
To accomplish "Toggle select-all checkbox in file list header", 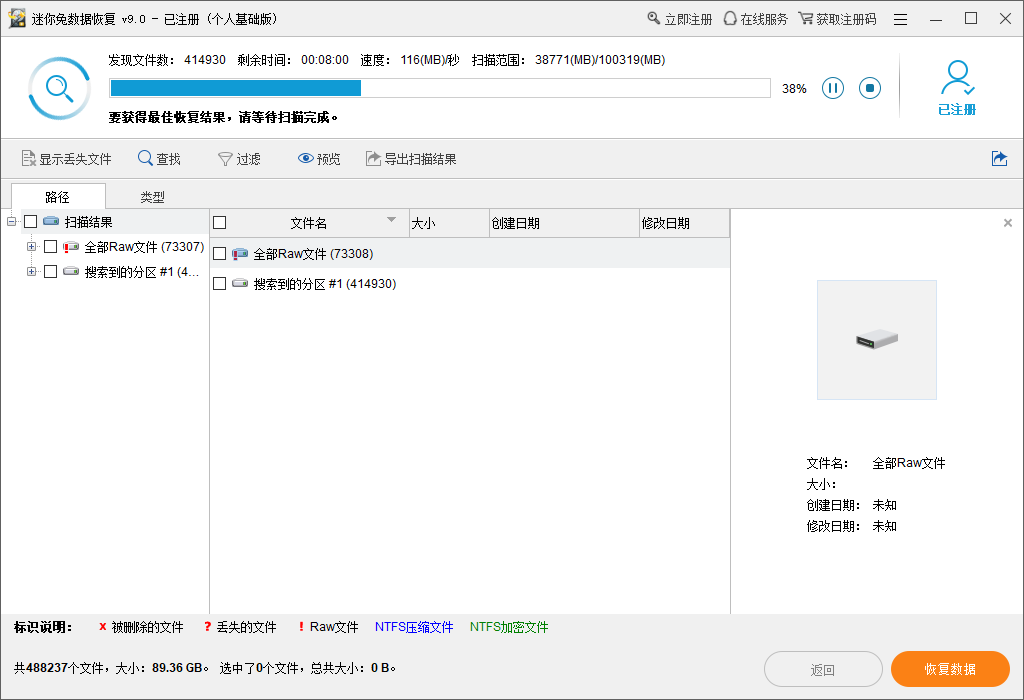I will point(220,223).
